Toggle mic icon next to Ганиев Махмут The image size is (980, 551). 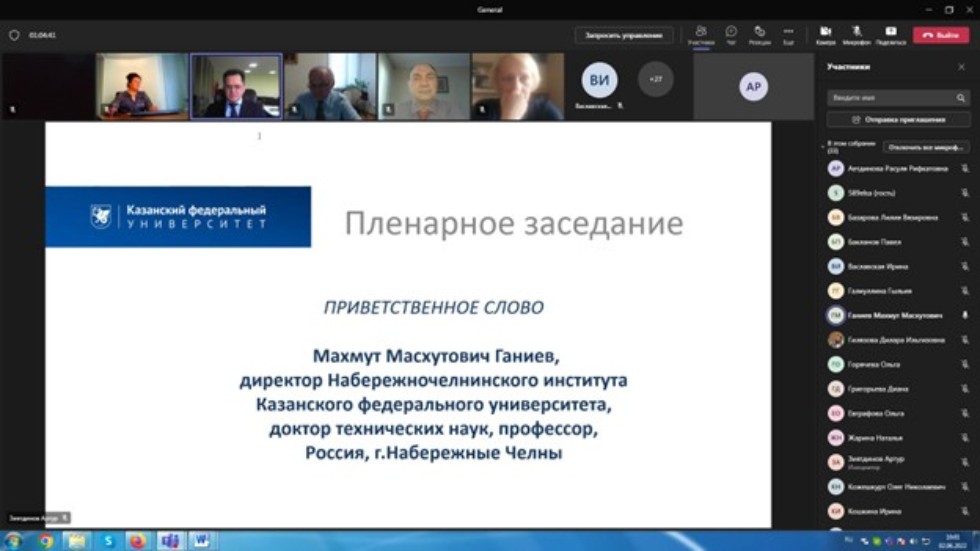click(965, 315)
